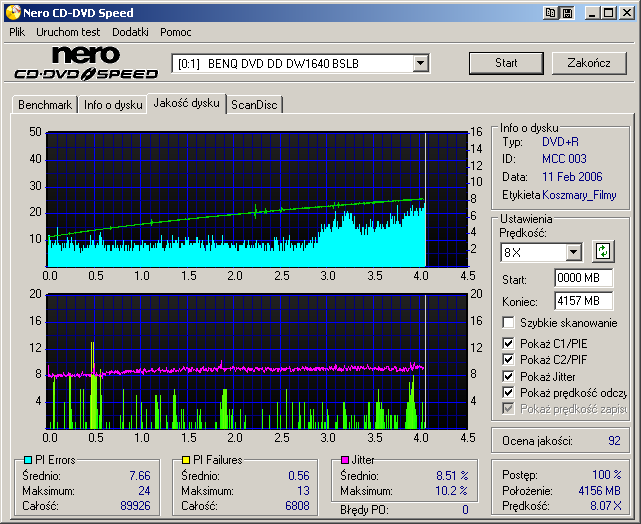Click the Położenie value 4156 MB
Viewport: 641px width, 524px height.
click(x=599, y=491)
